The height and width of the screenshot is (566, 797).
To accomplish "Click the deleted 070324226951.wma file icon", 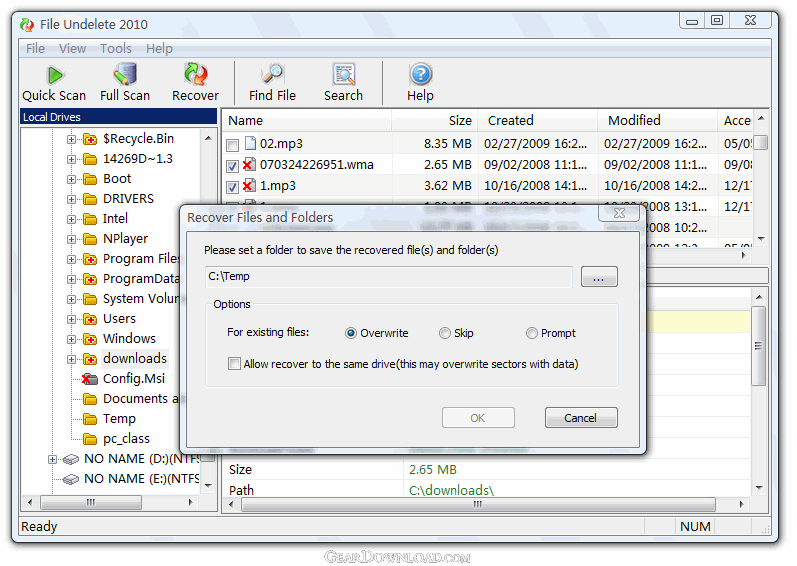I will [x=249, y=165].
